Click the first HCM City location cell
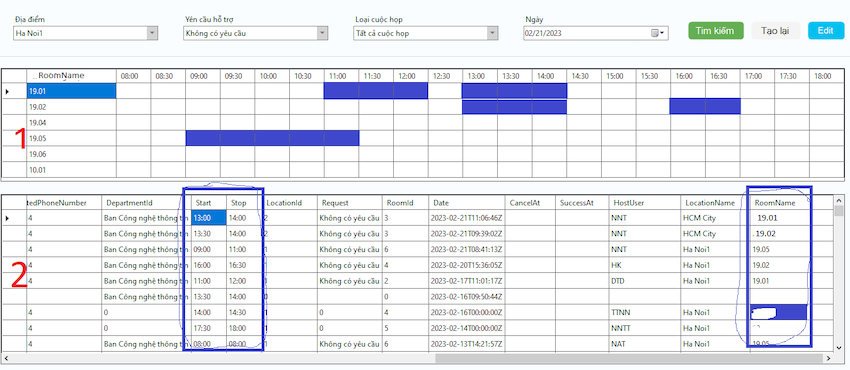Image resolution: width=850 pixels, height=370 pixels. (715, 218)
